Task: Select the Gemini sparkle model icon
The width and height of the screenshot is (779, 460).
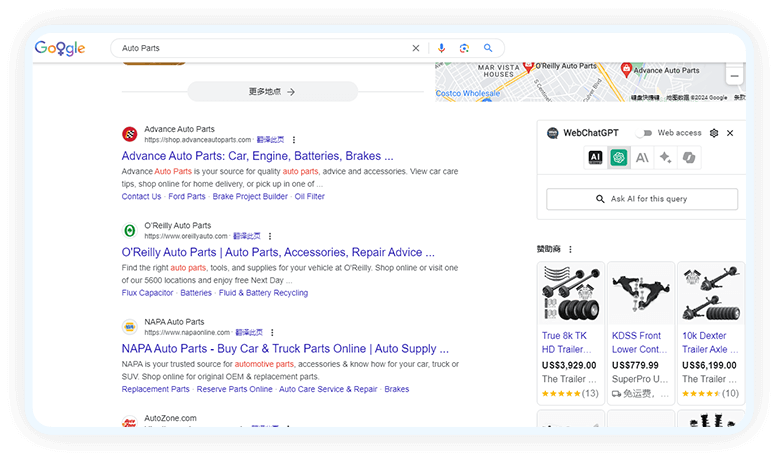Action: (665, 158)
